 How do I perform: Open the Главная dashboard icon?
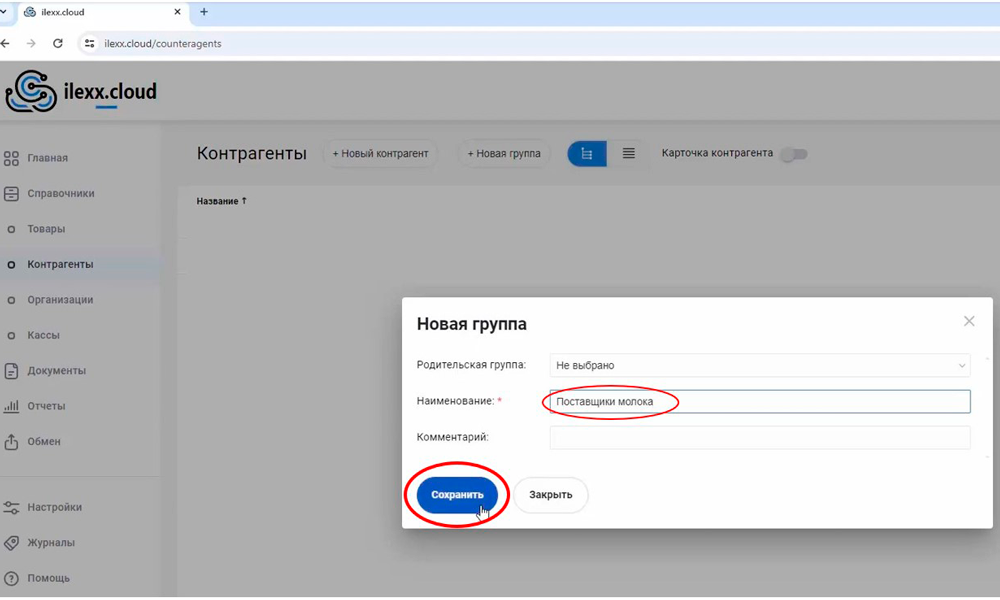(12, 158)
